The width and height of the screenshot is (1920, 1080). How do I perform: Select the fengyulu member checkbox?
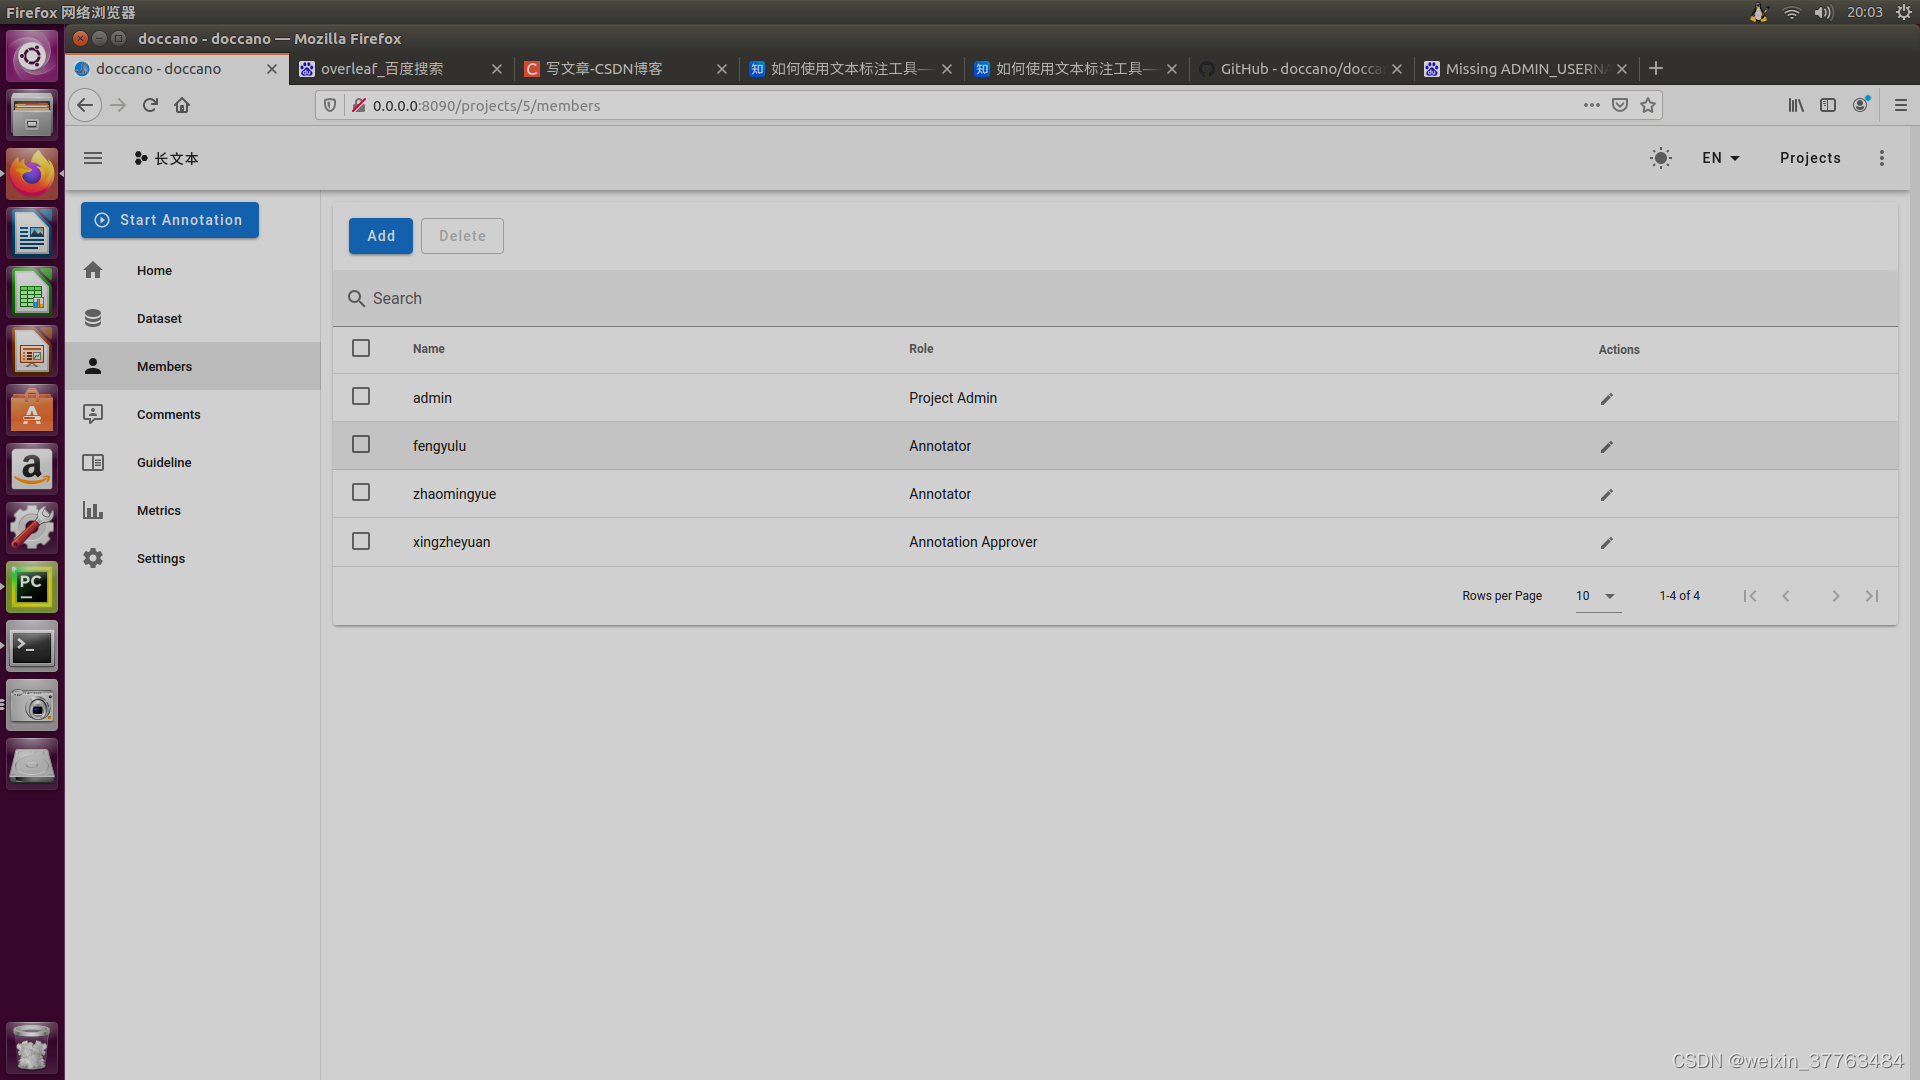[x=361, y=445]
